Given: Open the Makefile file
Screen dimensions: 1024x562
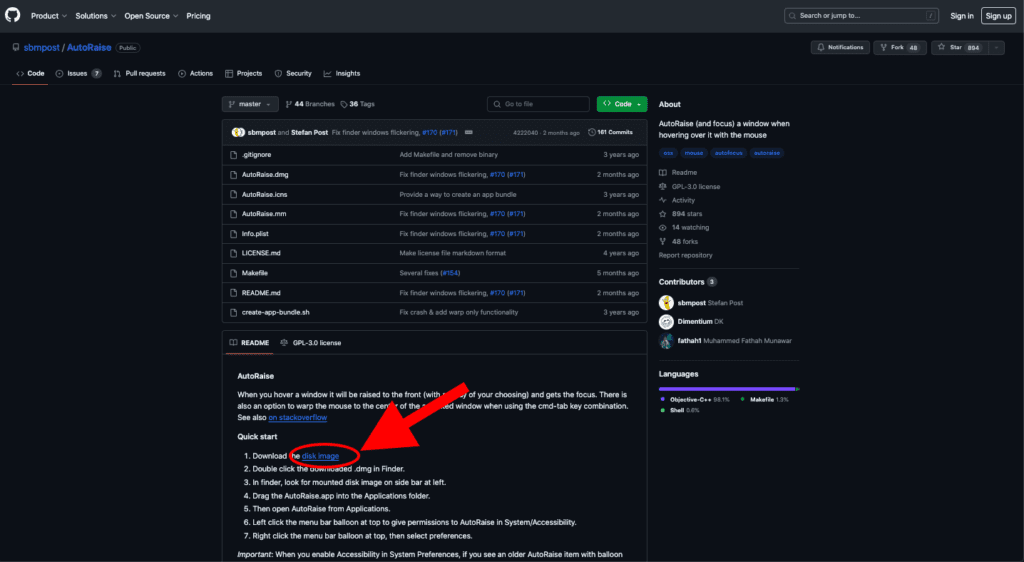Looking at the screenshot, I should click(x=255, y=273).
